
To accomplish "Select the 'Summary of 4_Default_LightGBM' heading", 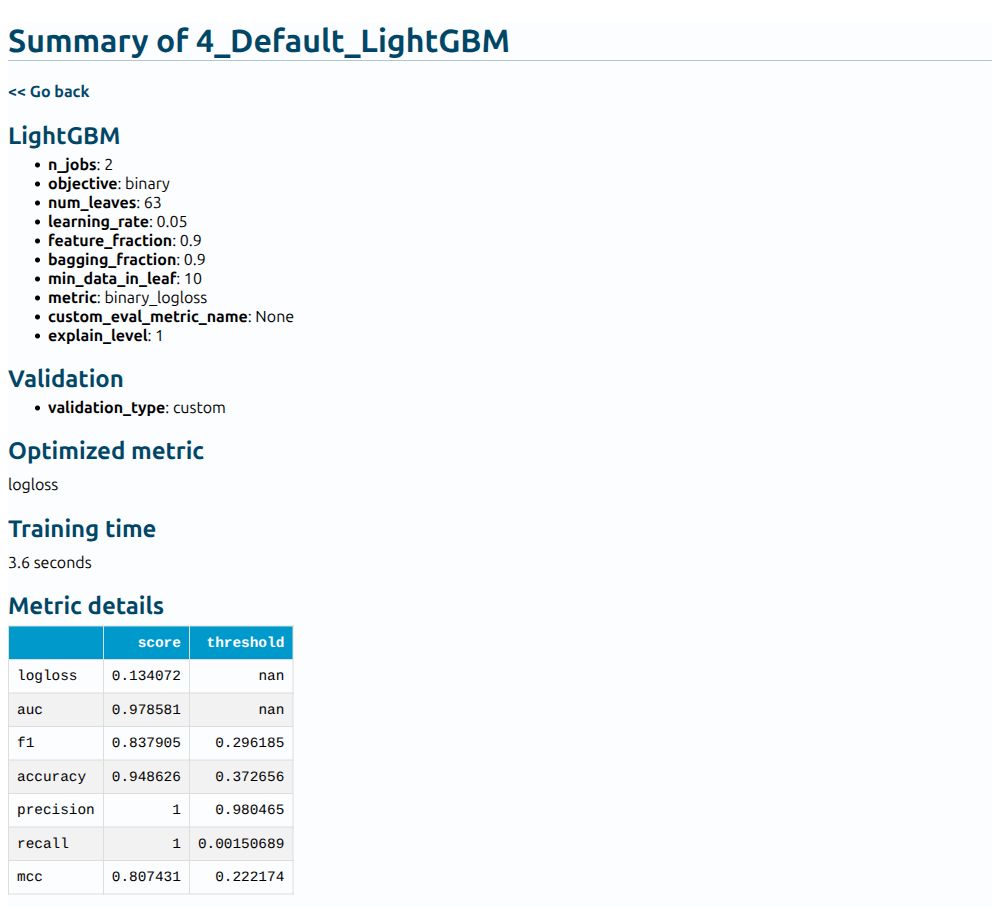I will click(x=258, y=41).
